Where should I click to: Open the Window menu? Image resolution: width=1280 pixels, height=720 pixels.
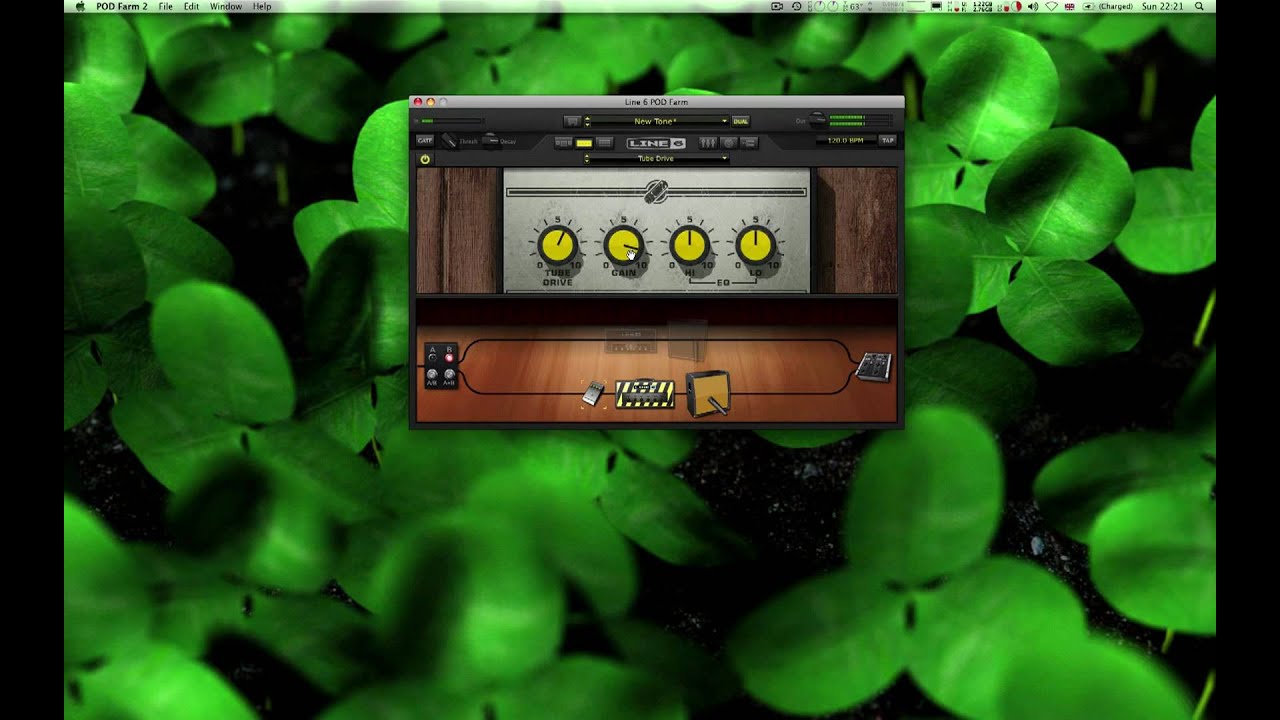pyautogui.click(x=225, y=6)
